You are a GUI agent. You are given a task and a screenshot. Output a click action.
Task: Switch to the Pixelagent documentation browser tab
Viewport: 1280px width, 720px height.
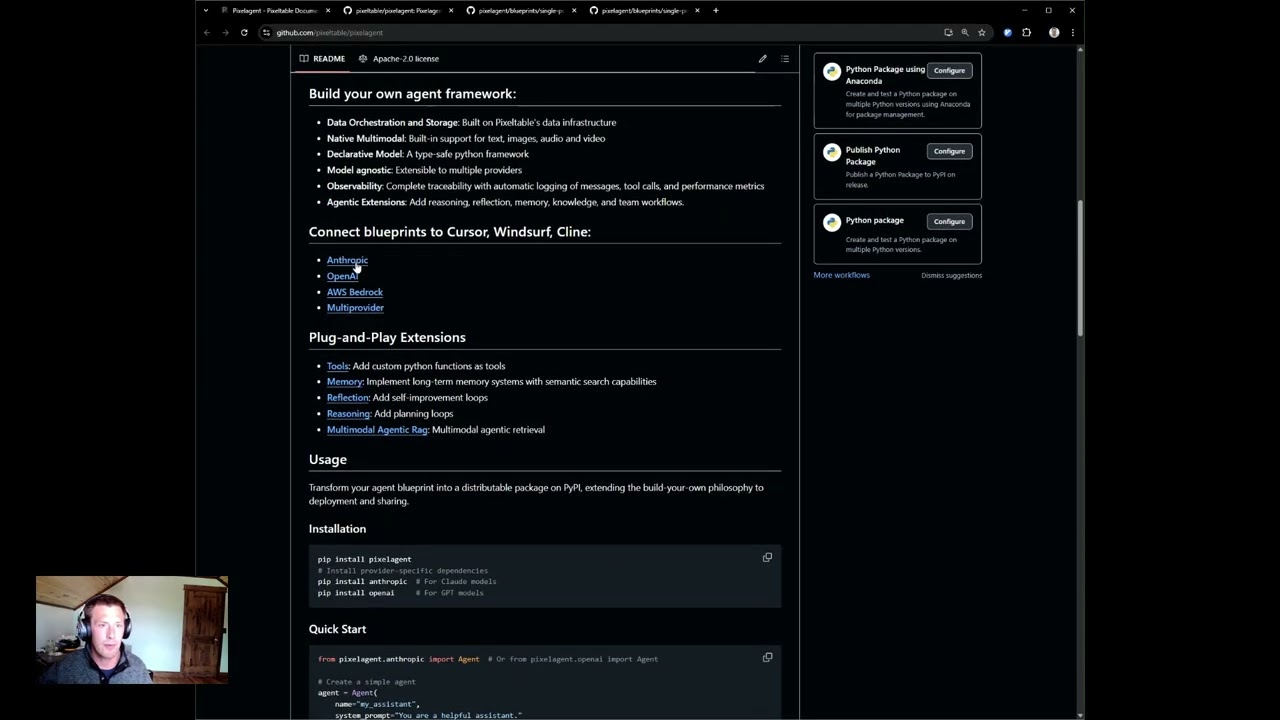(x=272, y=11)
